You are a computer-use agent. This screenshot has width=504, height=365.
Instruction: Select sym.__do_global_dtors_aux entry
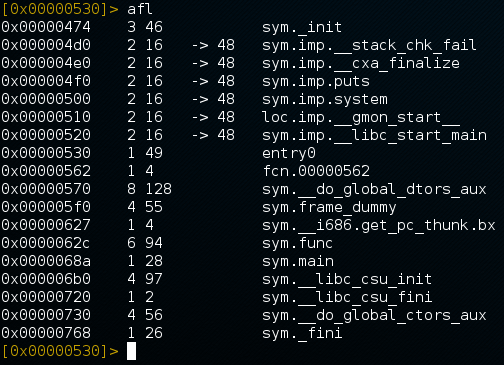coord(374,189)
